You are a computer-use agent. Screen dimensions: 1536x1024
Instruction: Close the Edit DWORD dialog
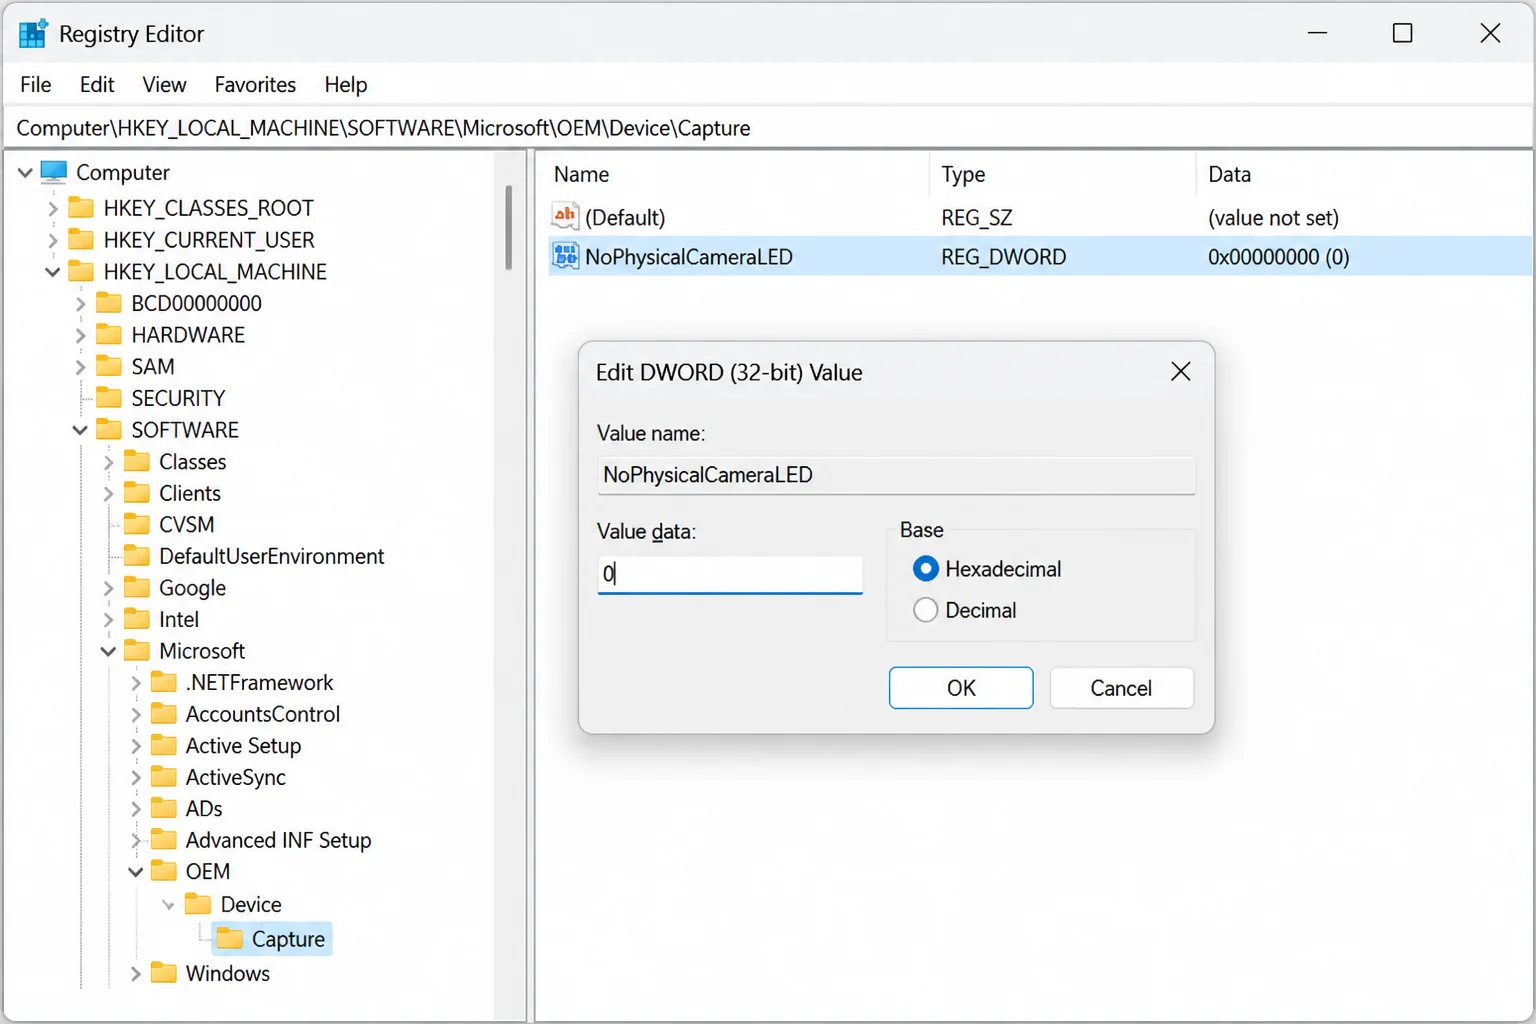pyautogui.click(x=1181, y=372)
